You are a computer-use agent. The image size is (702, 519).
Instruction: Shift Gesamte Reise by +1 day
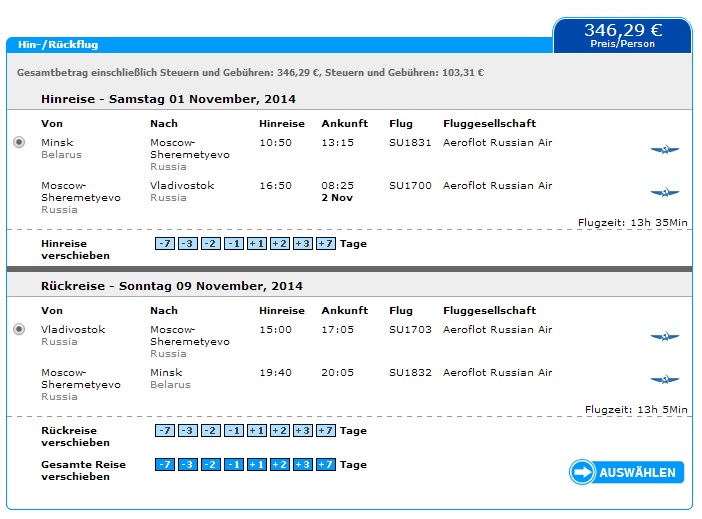257,465
